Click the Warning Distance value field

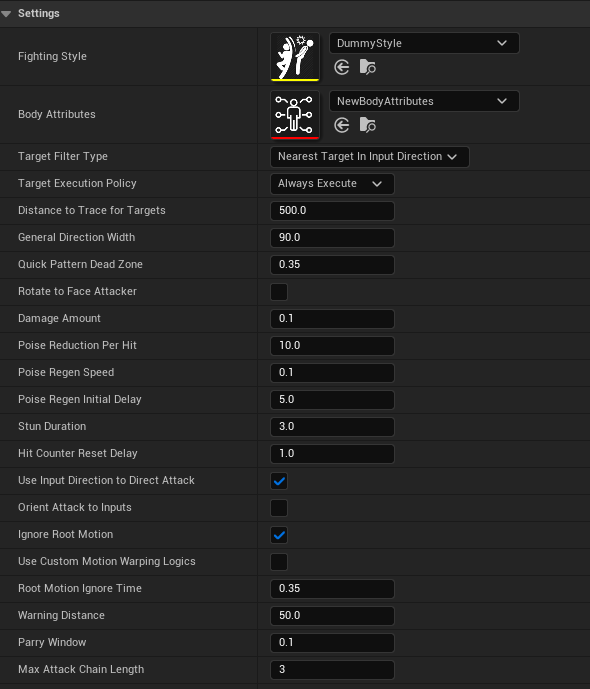click(x=332, y=616)
